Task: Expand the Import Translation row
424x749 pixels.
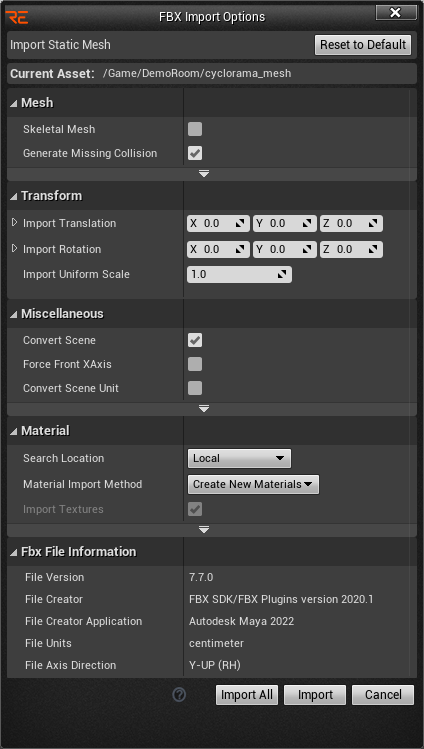Action: (14, 223)
